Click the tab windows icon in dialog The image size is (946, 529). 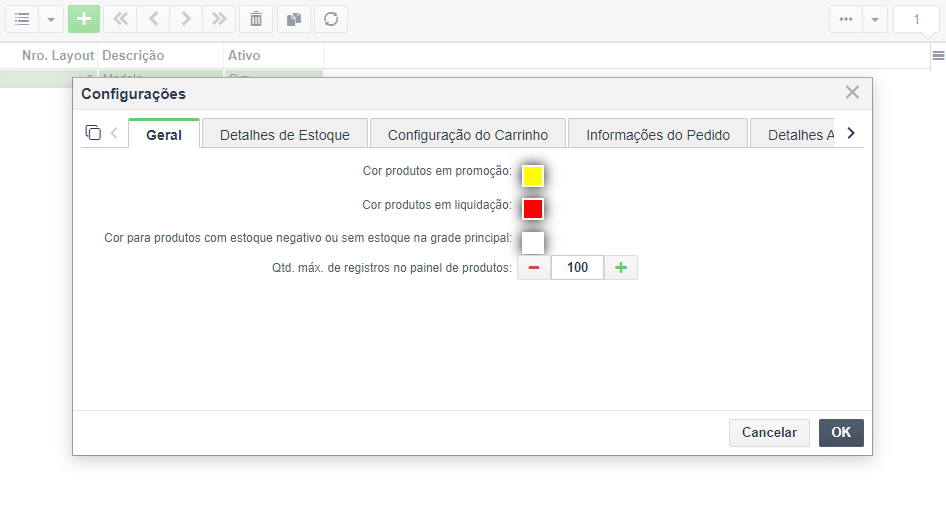click(93, 133)
